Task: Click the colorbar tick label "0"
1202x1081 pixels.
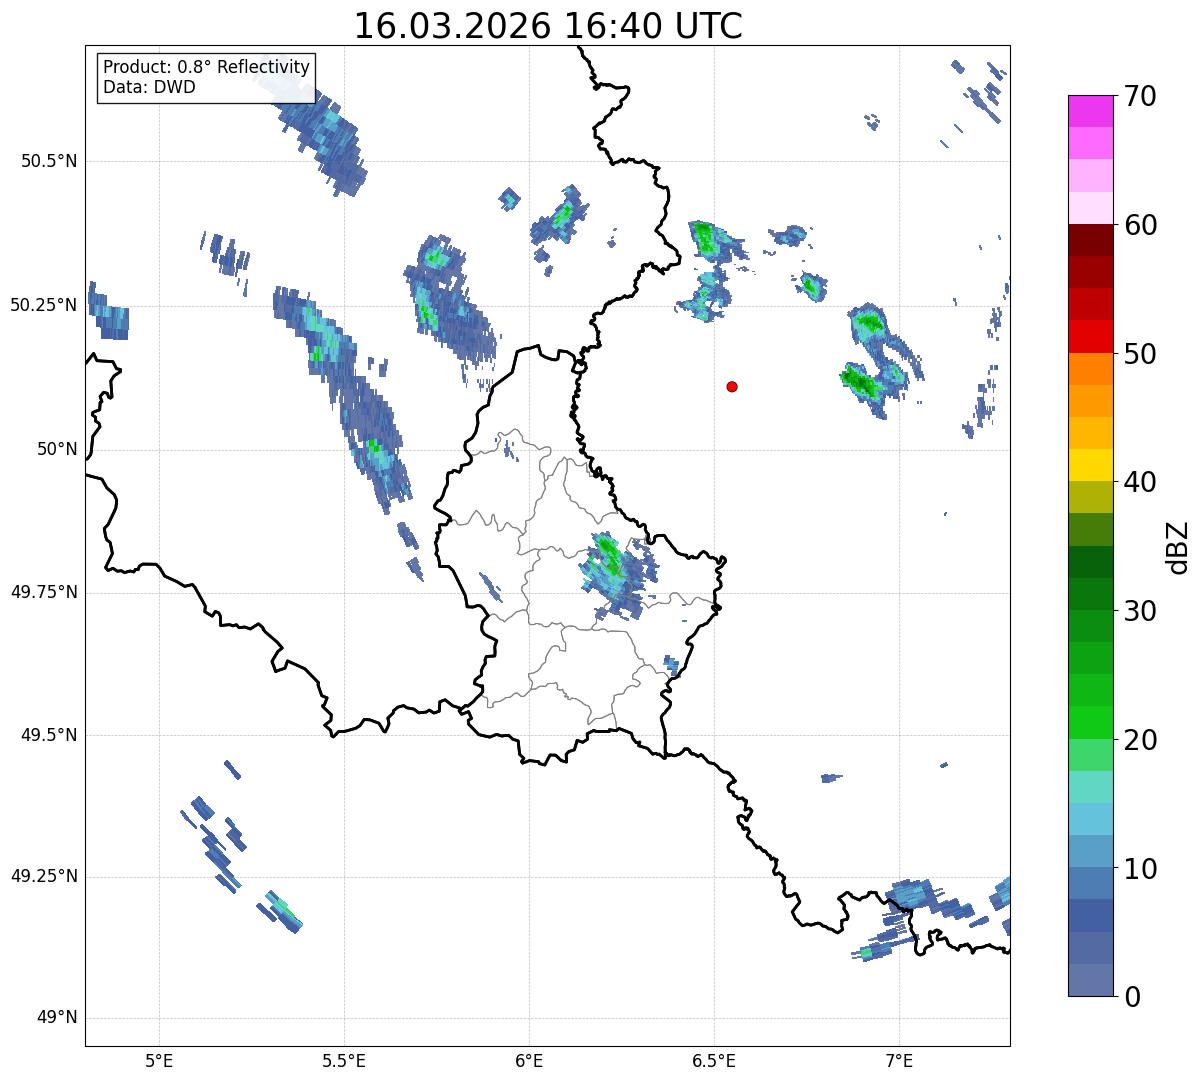Action: (x=1131, y=997)
